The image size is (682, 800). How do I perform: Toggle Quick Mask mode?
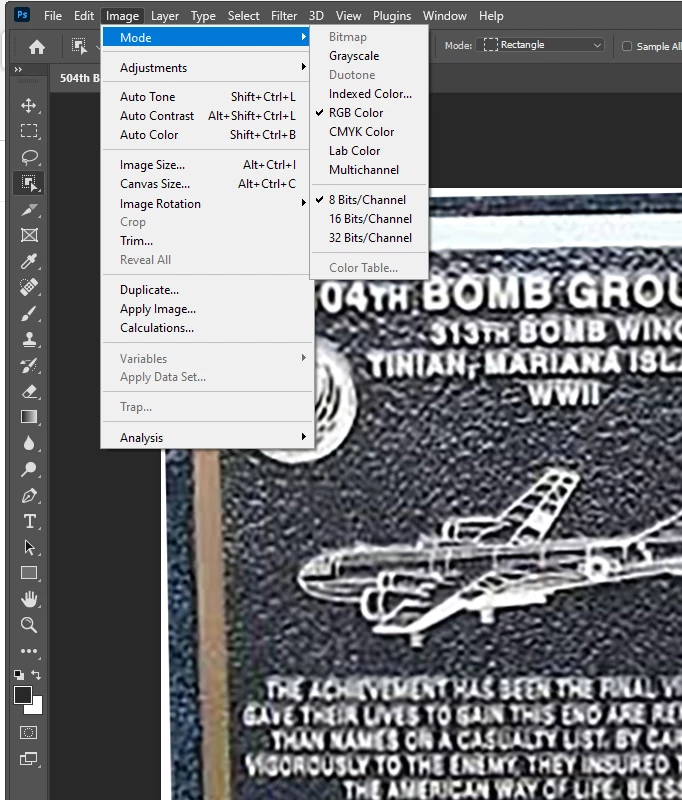(28, 733)
